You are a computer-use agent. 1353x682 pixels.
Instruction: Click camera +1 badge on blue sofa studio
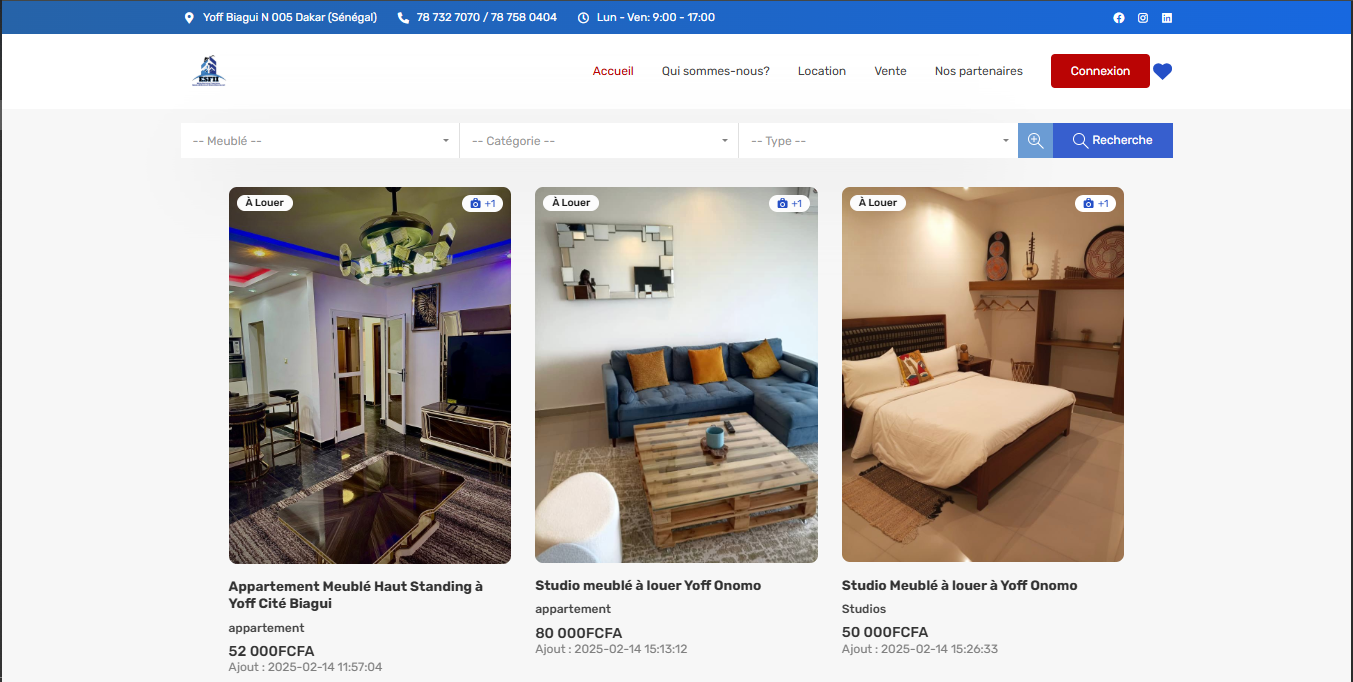[790, 203]
